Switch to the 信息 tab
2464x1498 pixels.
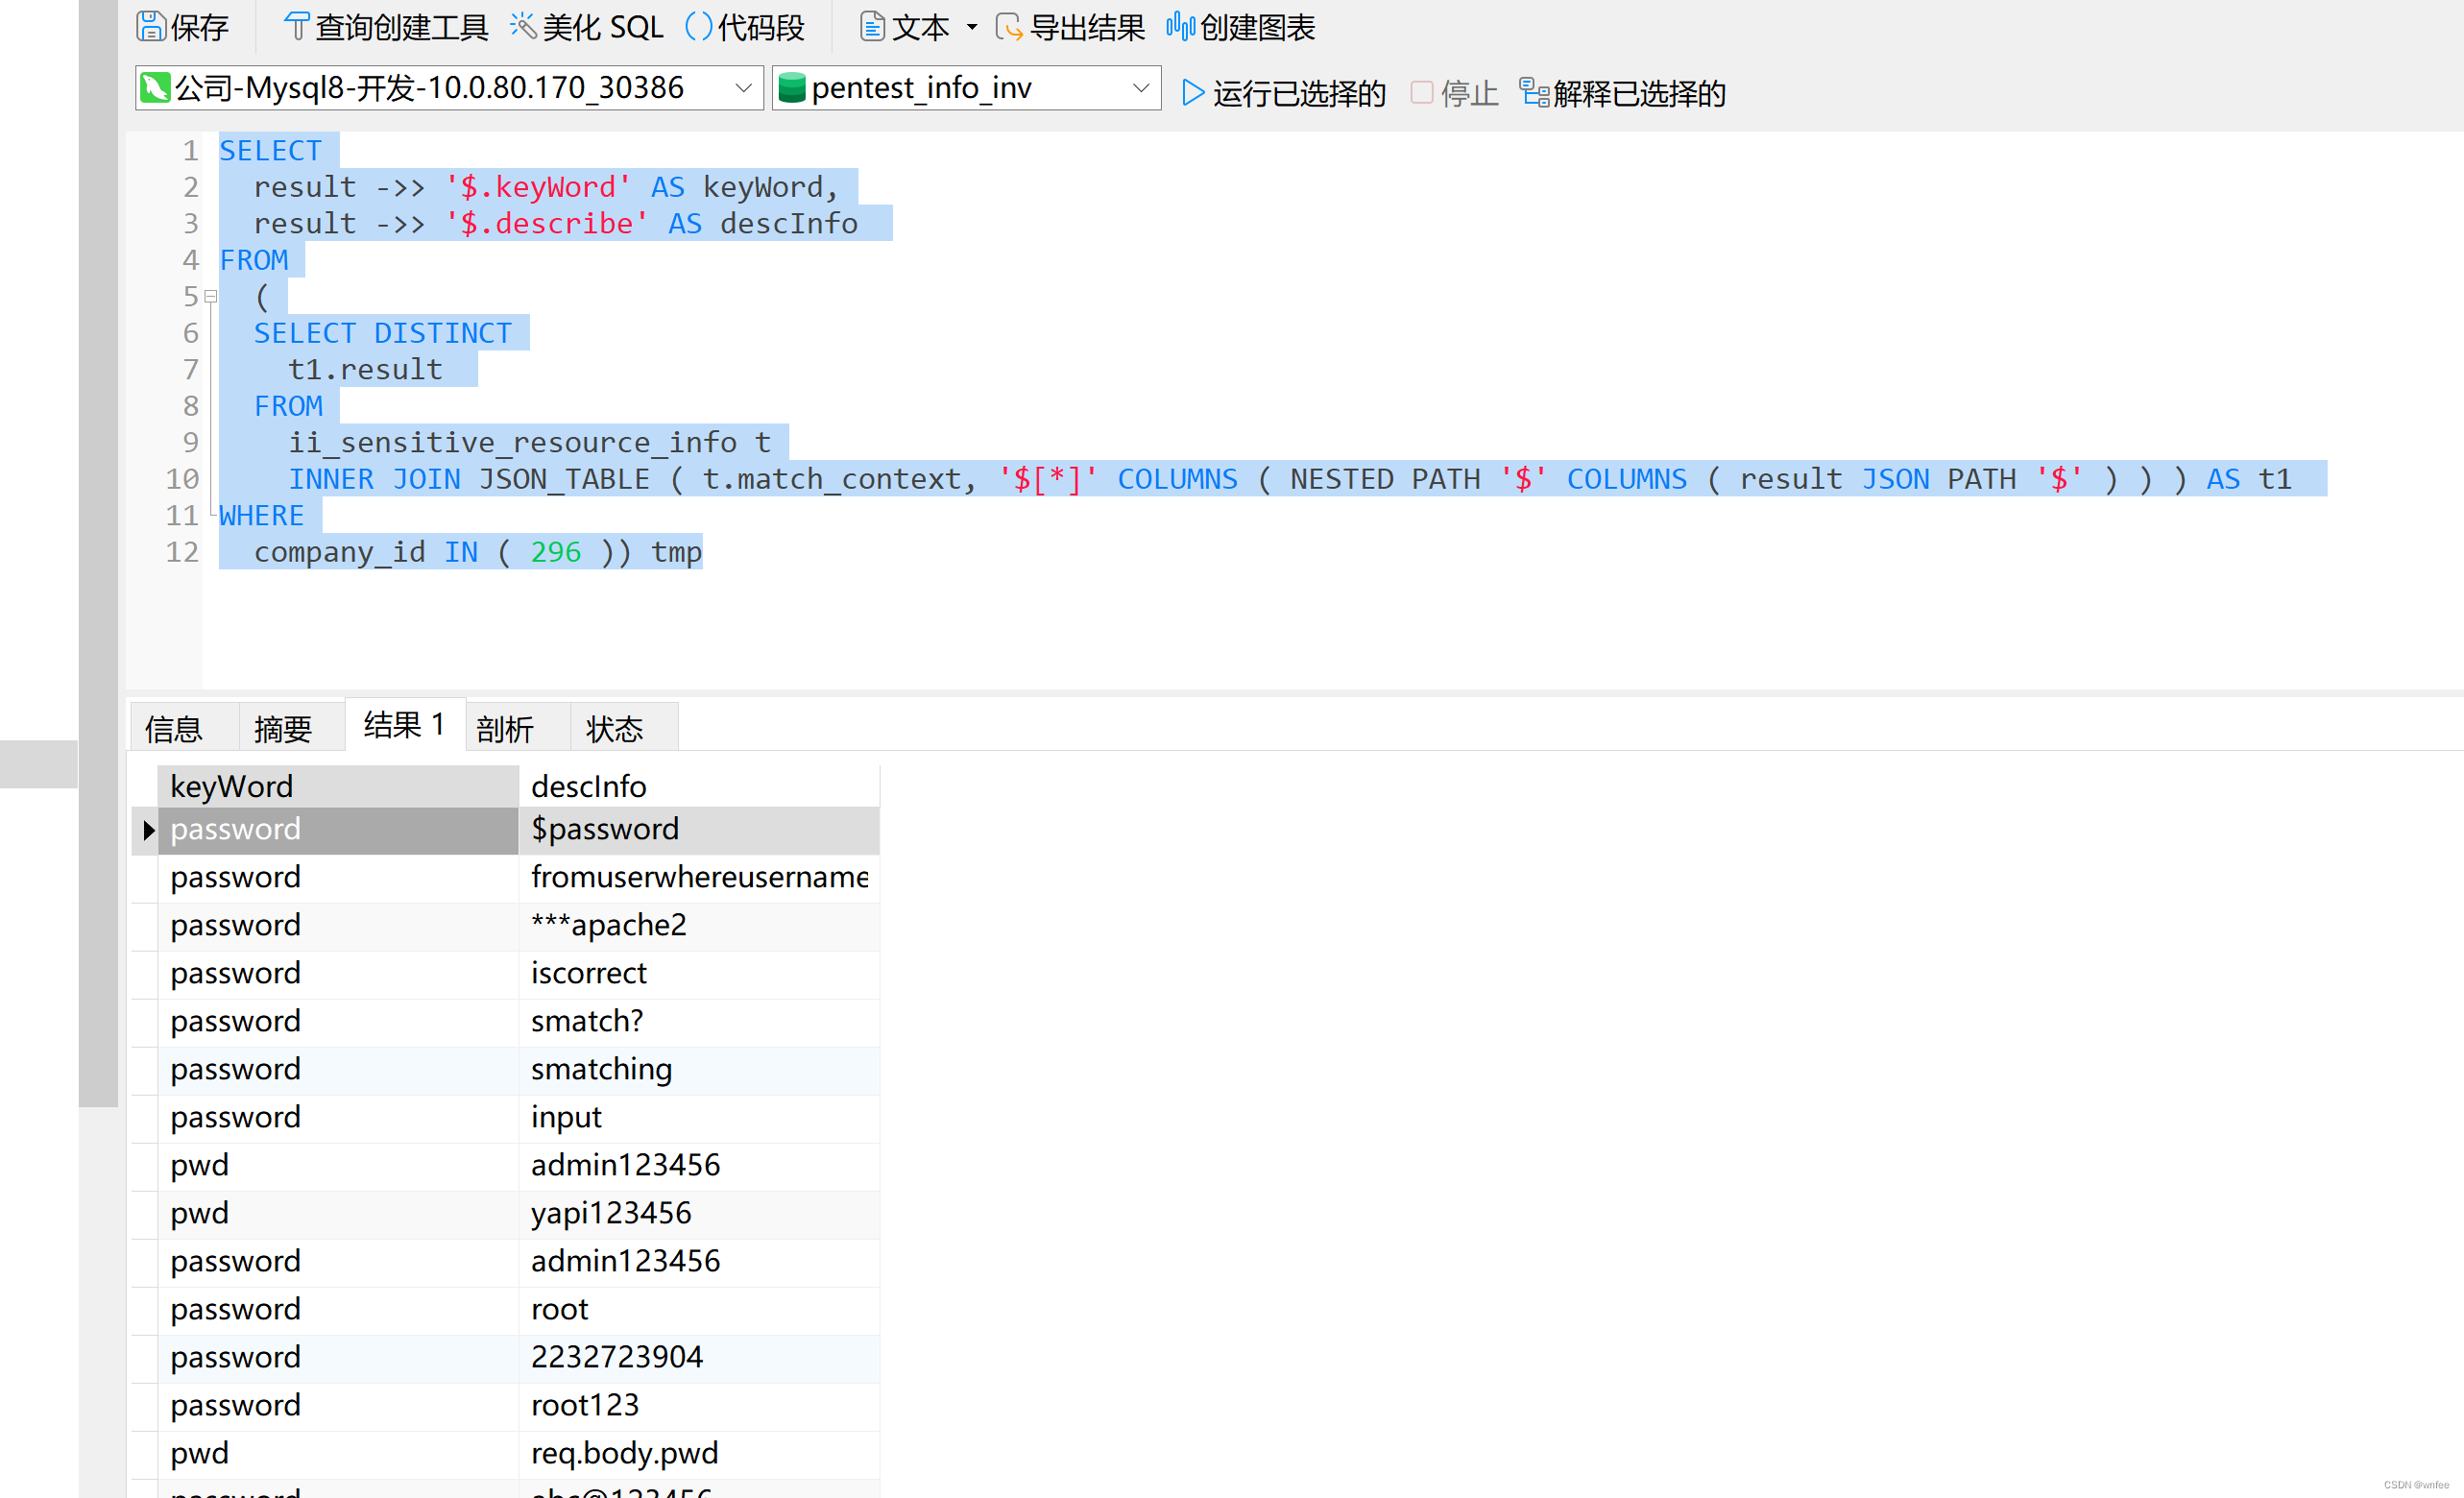click(174, 729)
